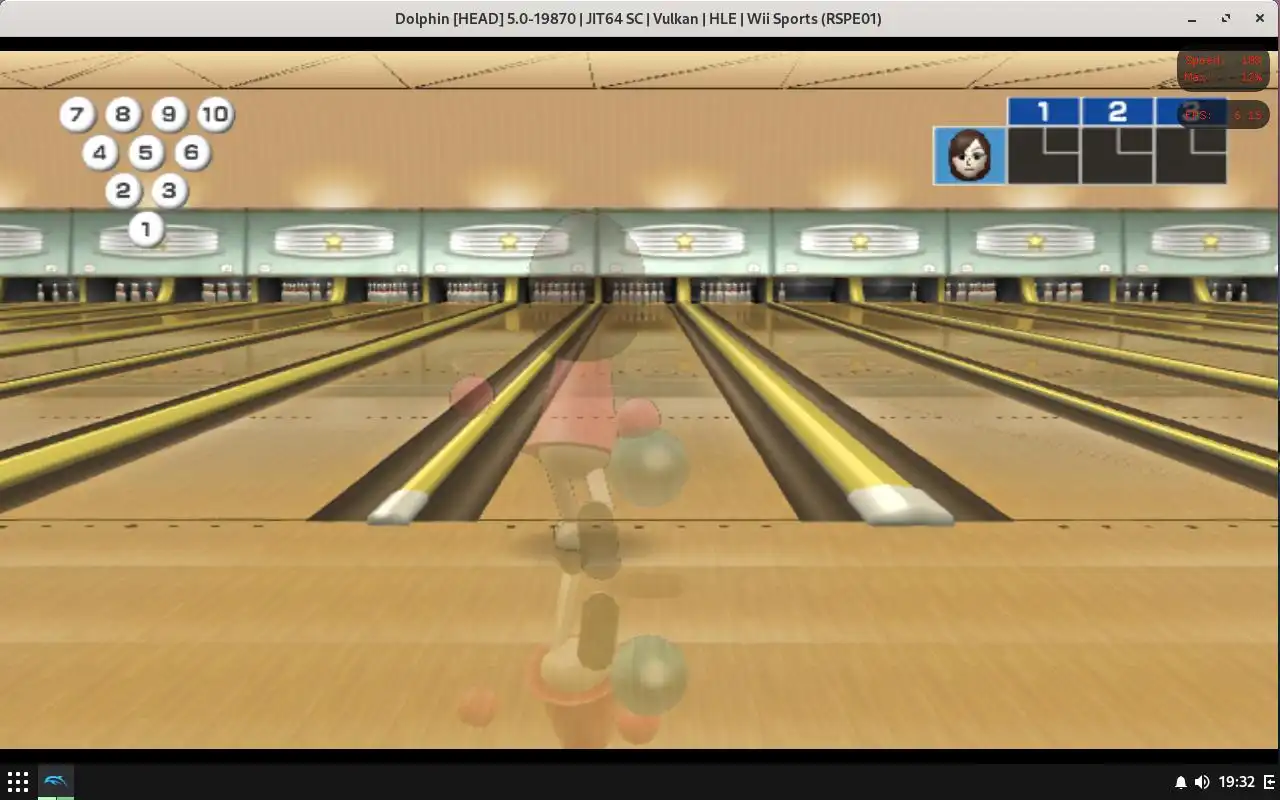The height and width of the screenshot is (800, 1280).
Task: Click pin indicator number 6
Action: (x=192, y=153)
